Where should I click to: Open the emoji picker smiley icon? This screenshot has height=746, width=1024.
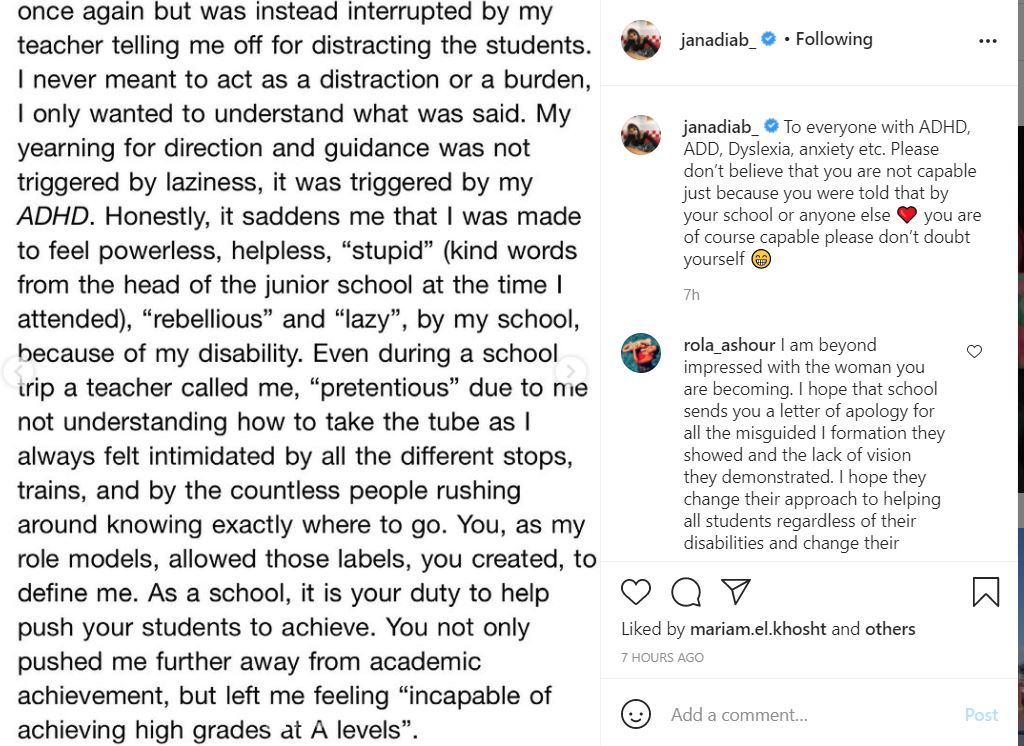click(636, 714)
